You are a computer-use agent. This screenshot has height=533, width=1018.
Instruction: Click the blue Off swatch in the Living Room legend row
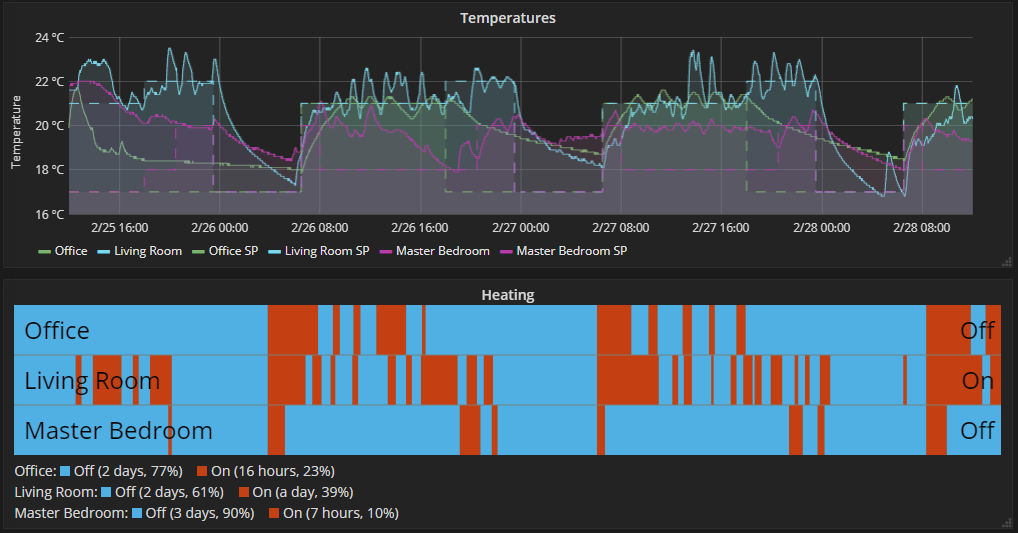click(106, 492)
